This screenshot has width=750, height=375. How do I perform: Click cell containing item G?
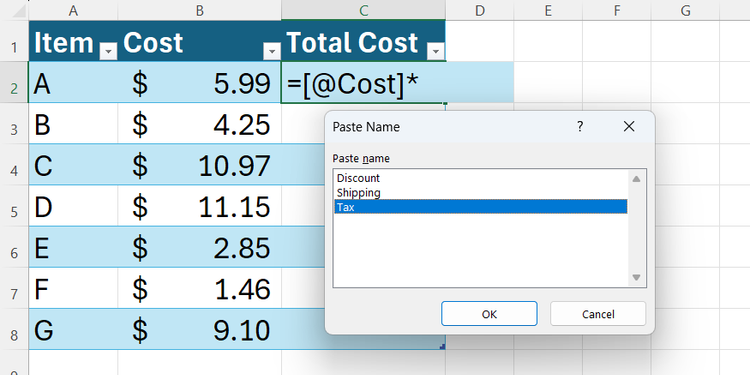[x=73, y=329]
